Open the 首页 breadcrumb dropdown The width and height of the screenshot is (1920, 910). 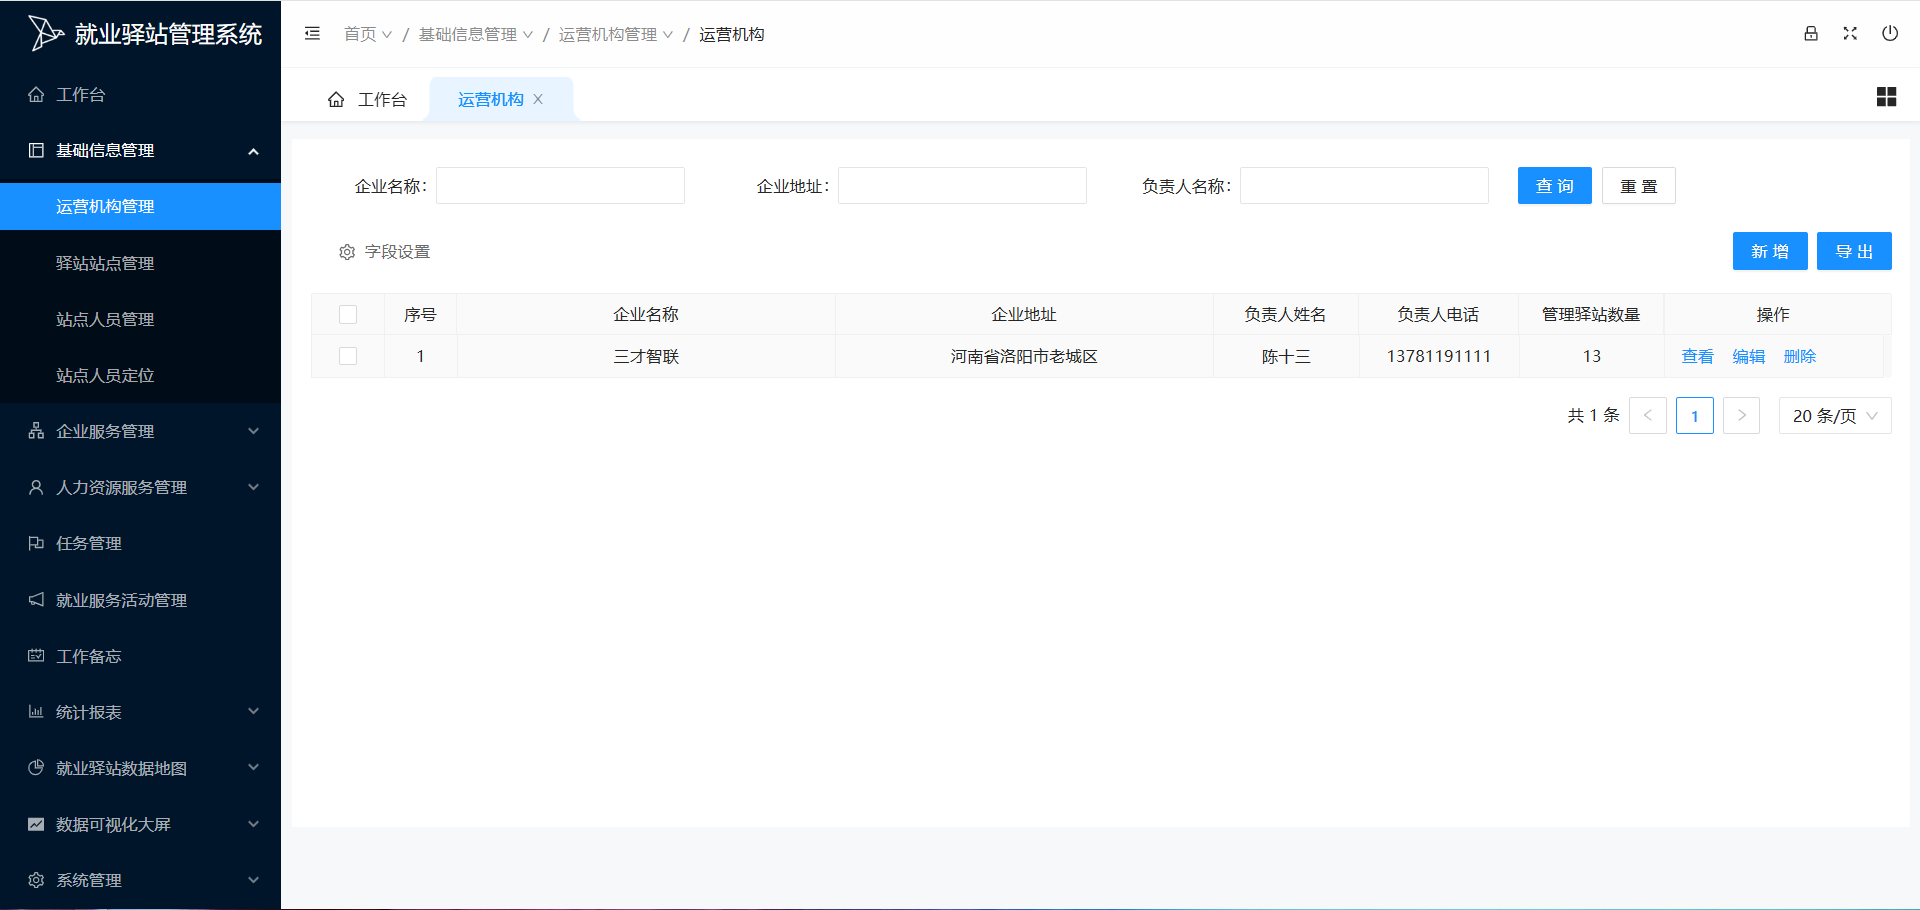[x=368, y=34]
